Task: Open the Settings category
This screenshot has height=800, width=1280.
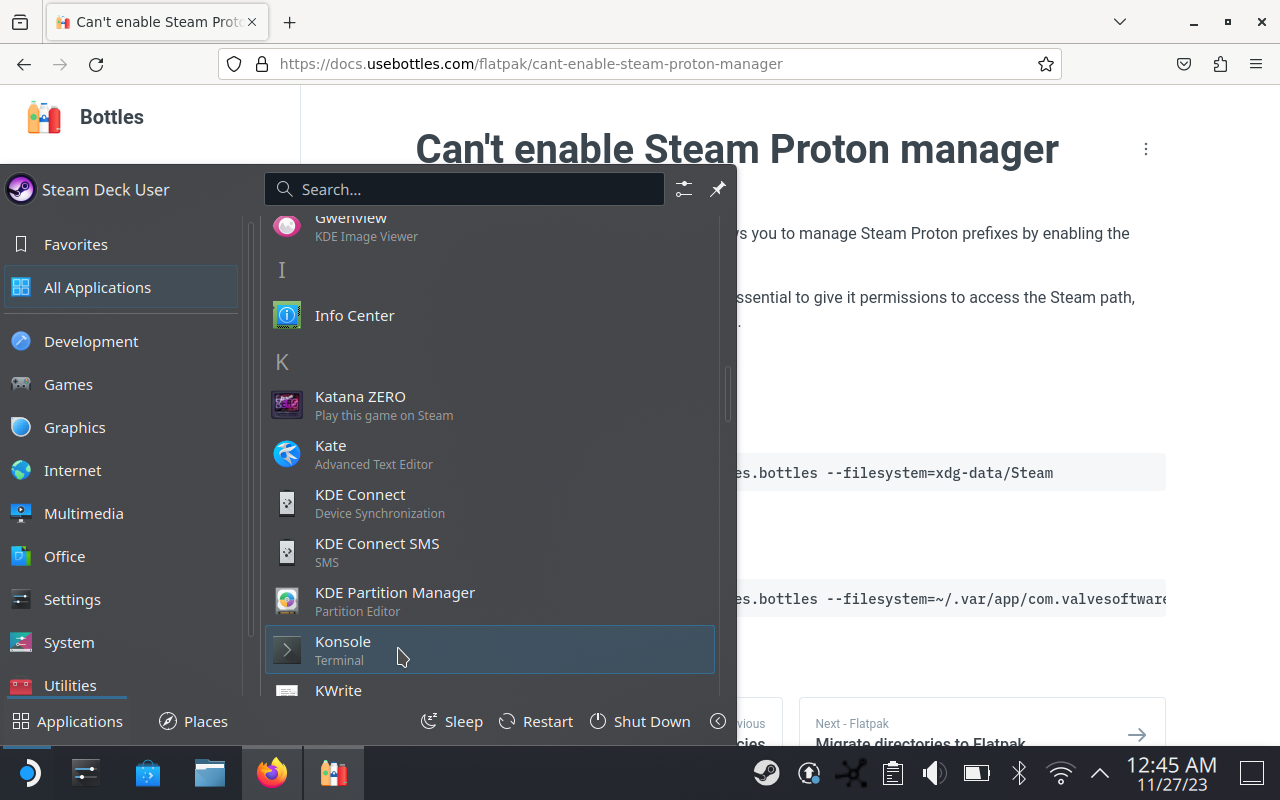Action: tap(121, 599)
